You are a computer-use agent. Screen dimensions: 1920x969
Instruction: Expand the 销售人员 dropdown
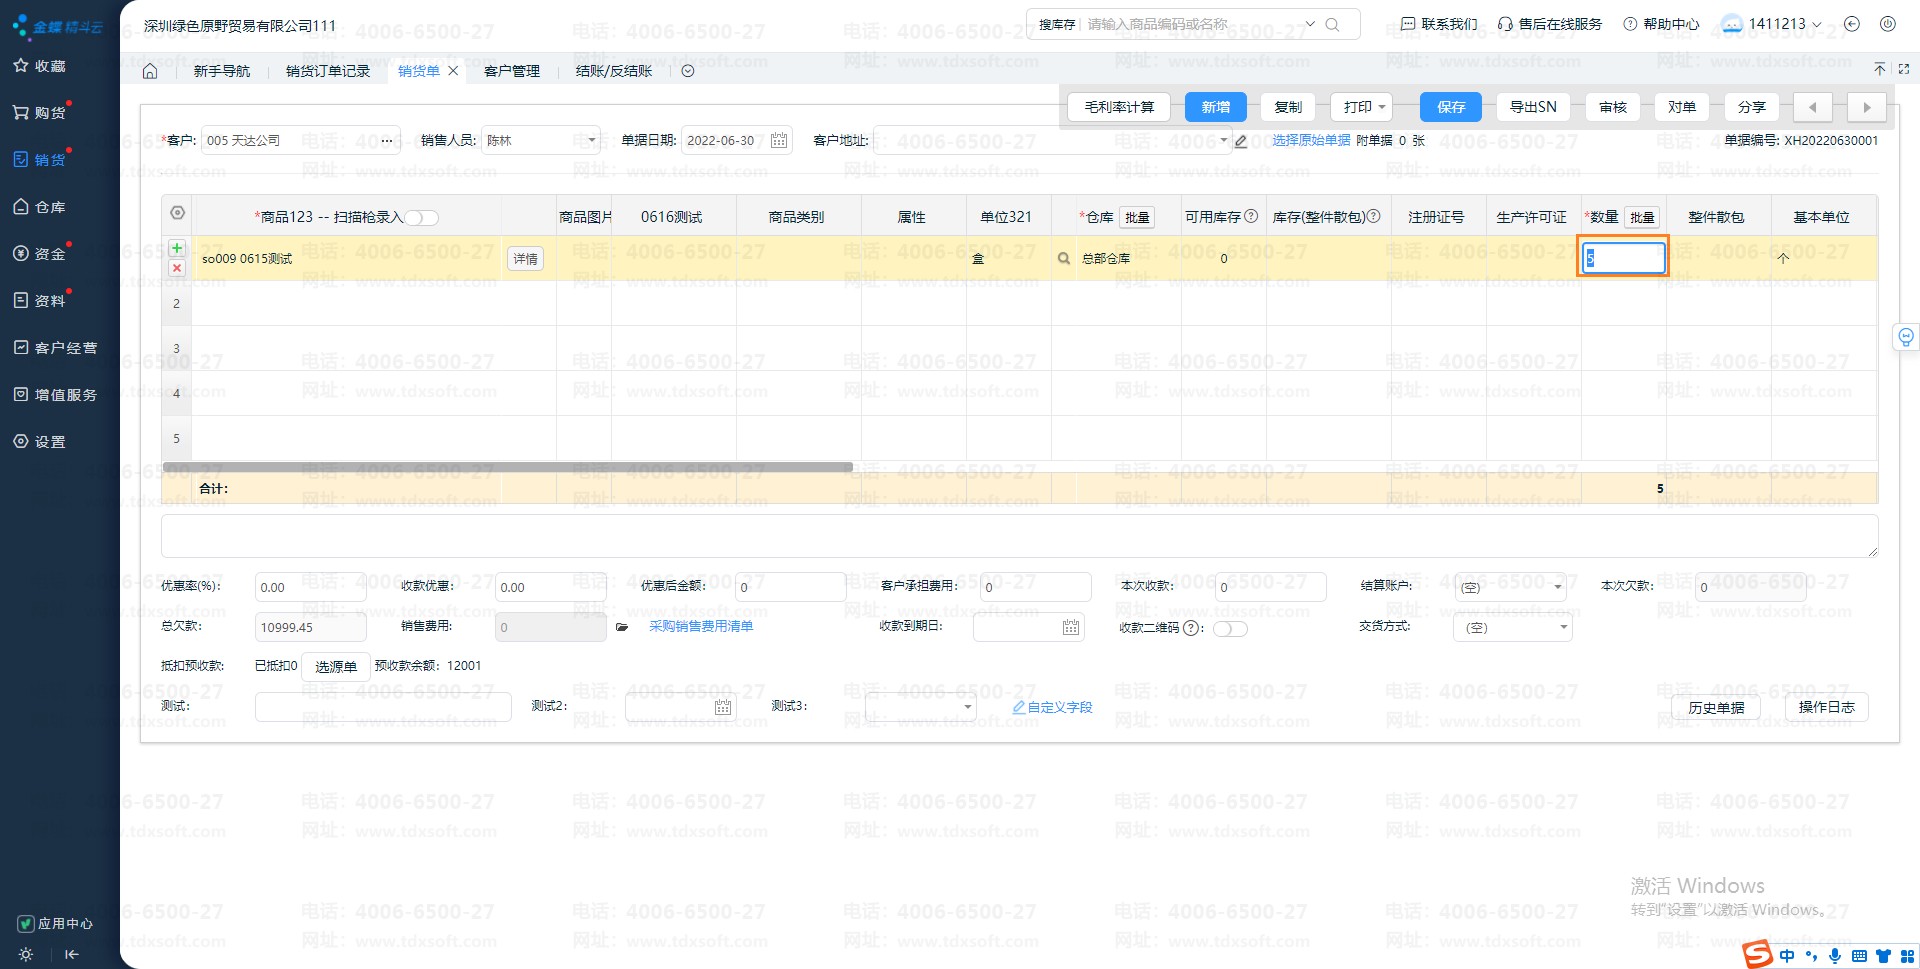[591, 141]
